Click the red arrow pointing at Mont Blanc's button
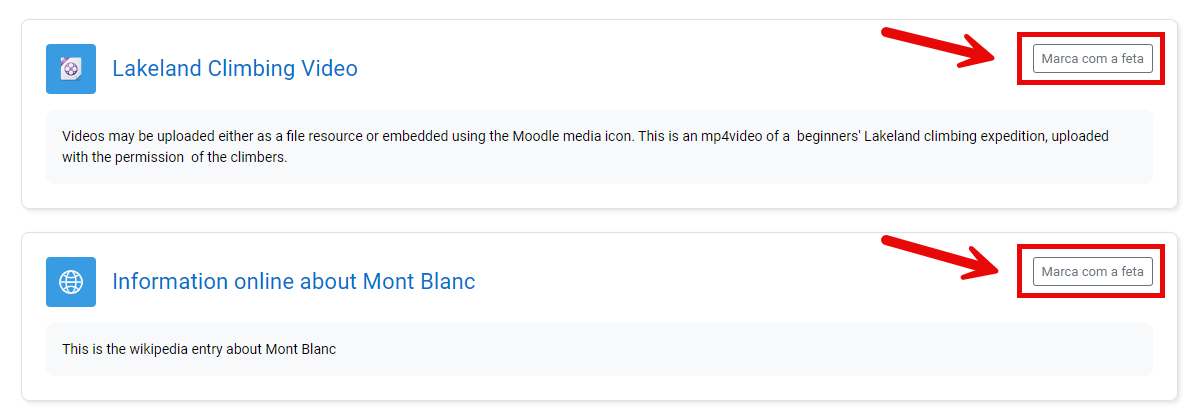This screenshot has height=411, width=1199. point(939,257)
